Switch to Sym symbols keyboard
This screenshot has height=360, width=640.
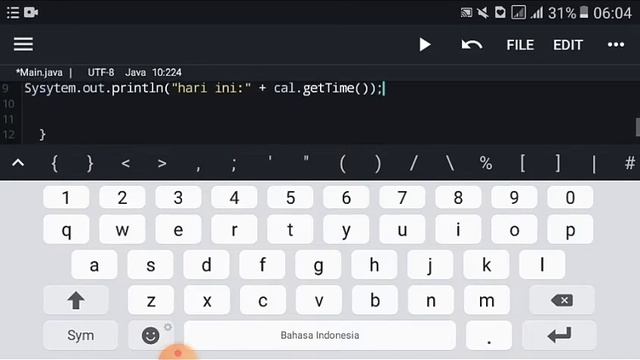point(80,336)
